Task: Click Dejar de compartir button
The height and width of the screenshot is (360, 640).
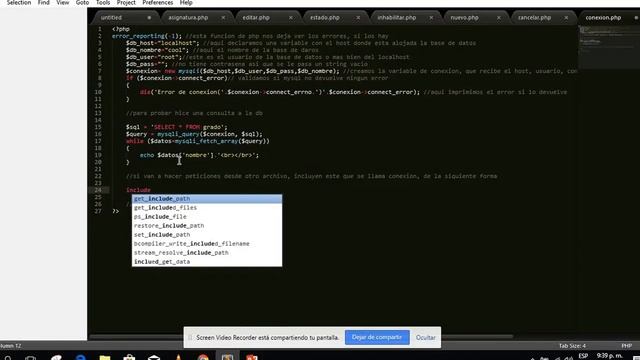Action: [x=377, y=337]
